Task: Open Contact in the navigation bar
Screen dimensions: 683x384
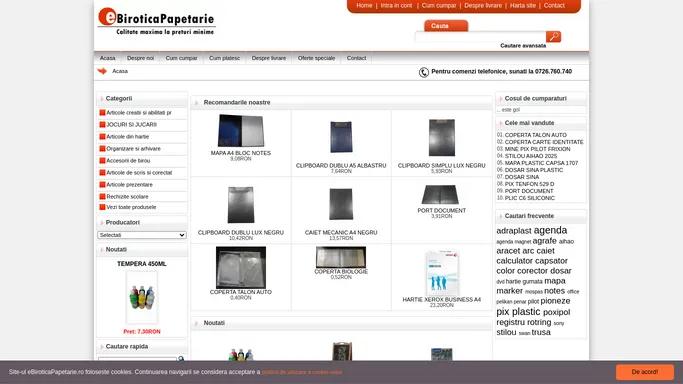Action: [x=356, y=58]
